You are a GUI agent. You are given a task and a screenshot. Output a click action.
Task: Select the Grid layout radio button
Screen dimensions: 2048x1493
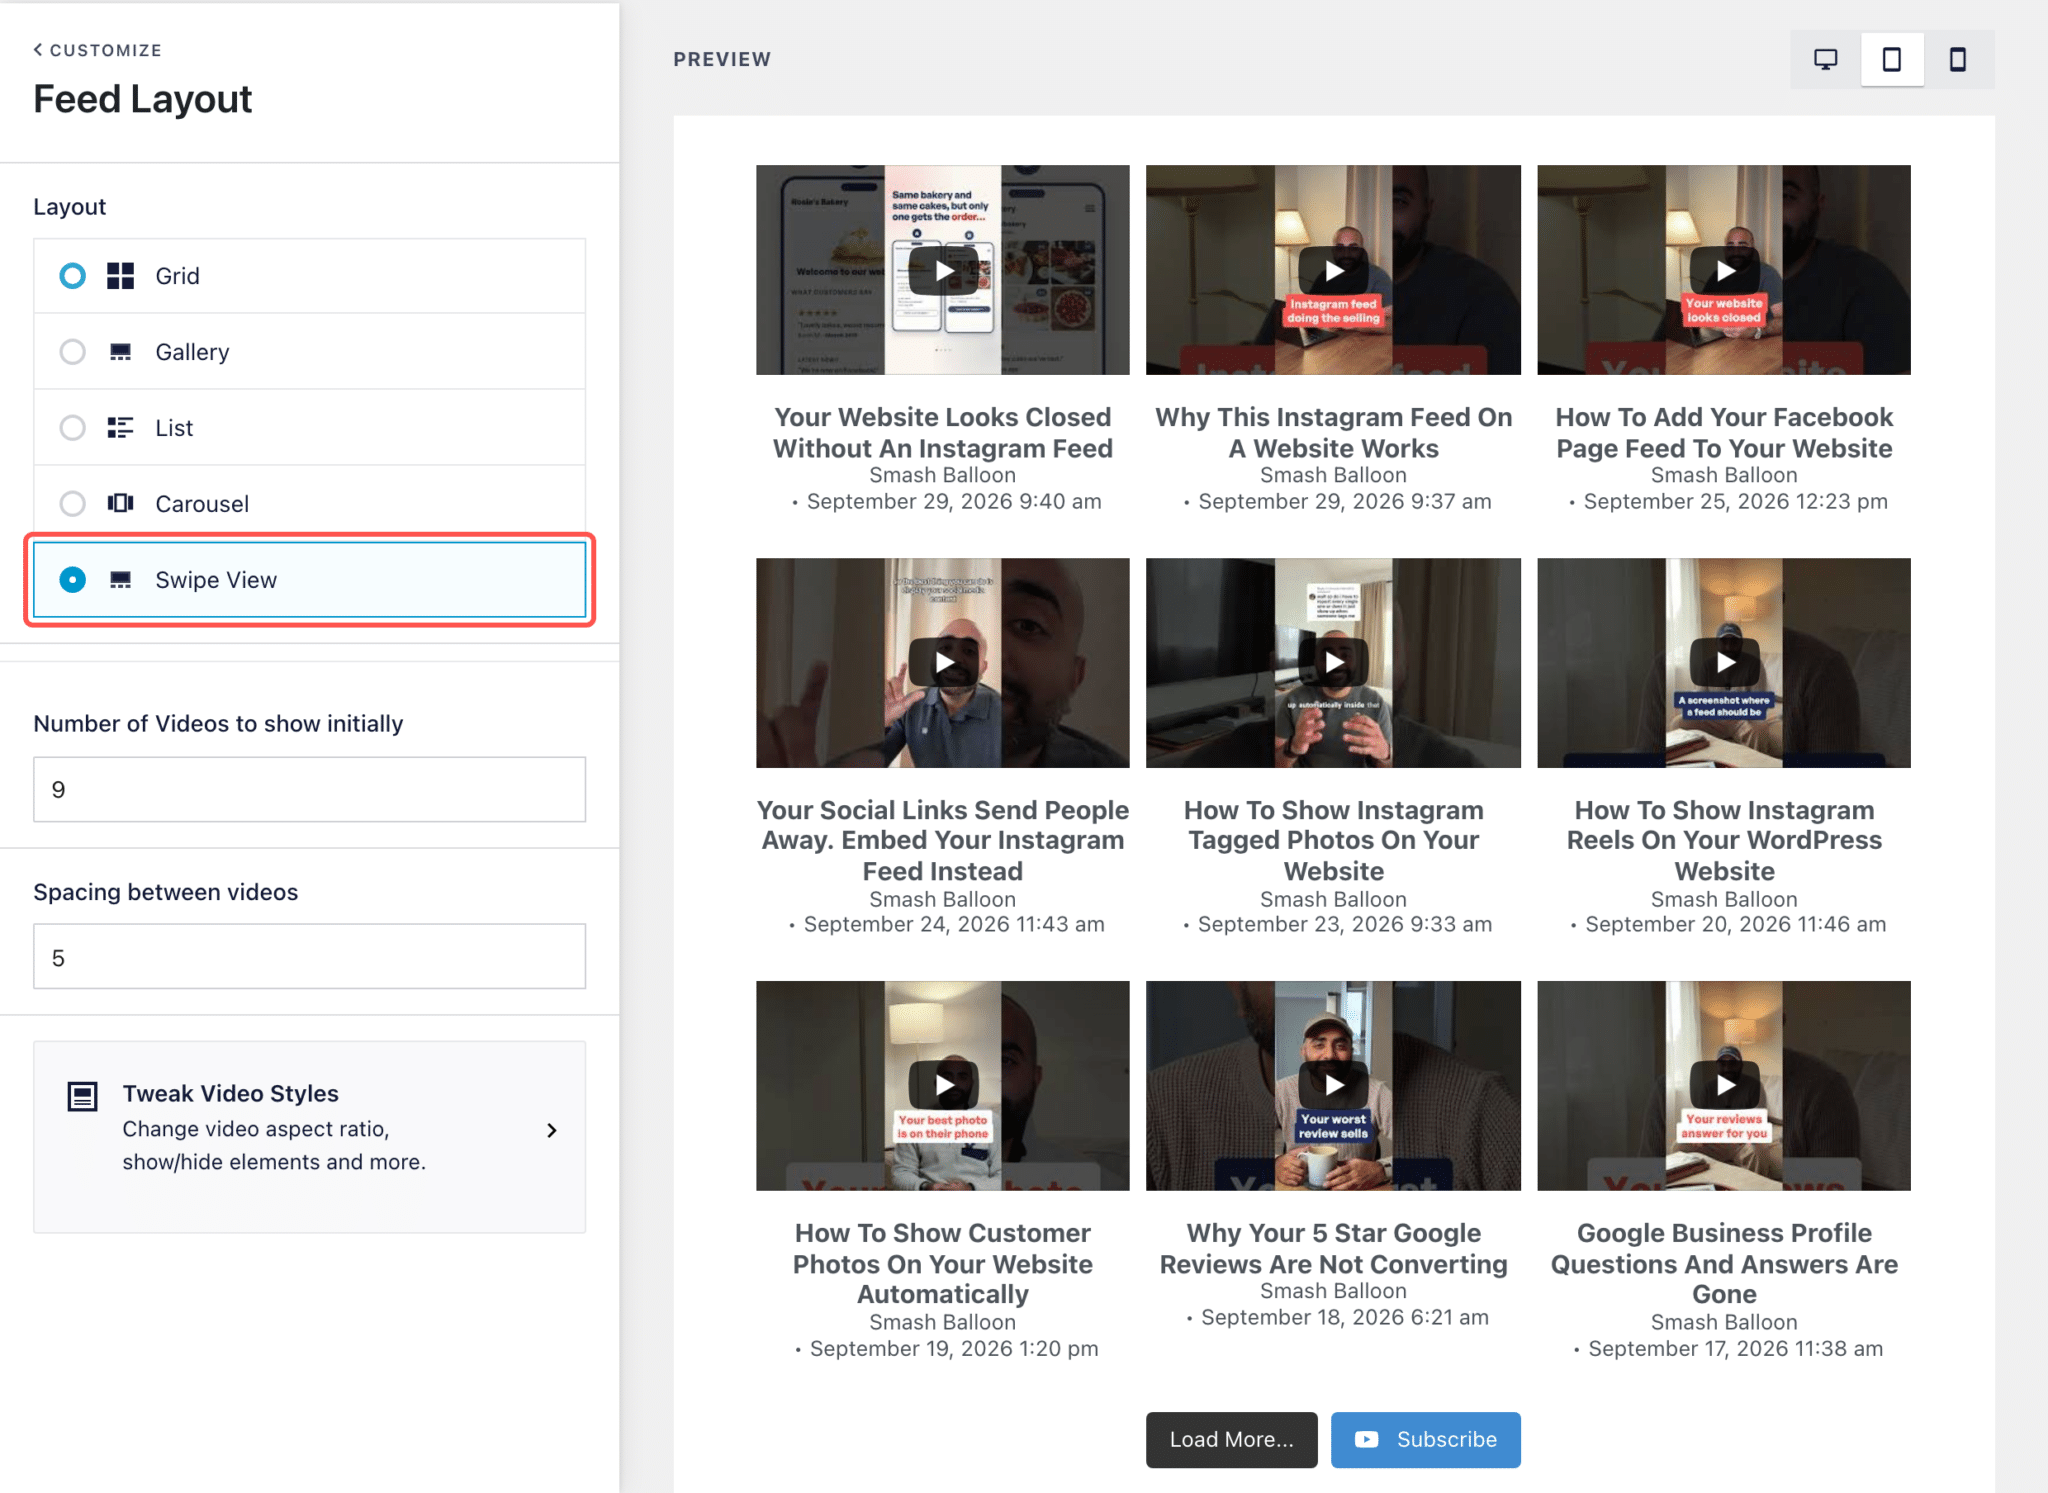pos(72,276)
